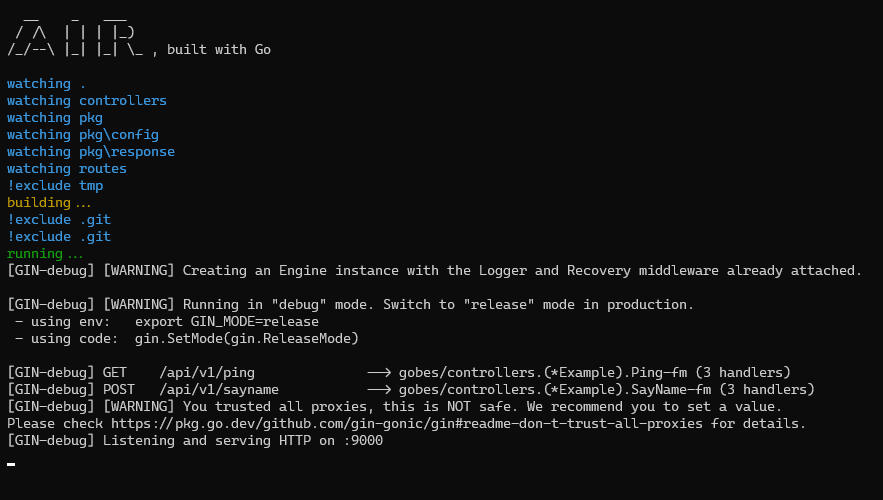This screenshot has width=883, height=500.
Task: Click the 'watching pkg\config' line
Action: (x=83, y=135)
